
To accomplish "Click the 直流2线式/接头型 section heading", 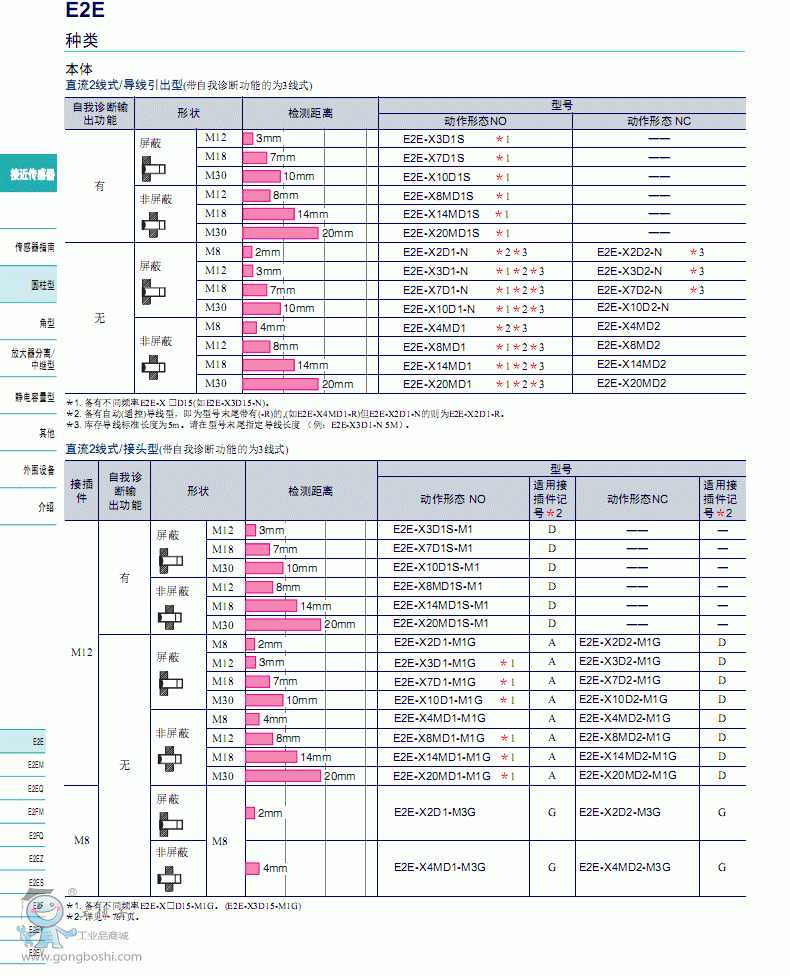I will [x=112, y=449].
